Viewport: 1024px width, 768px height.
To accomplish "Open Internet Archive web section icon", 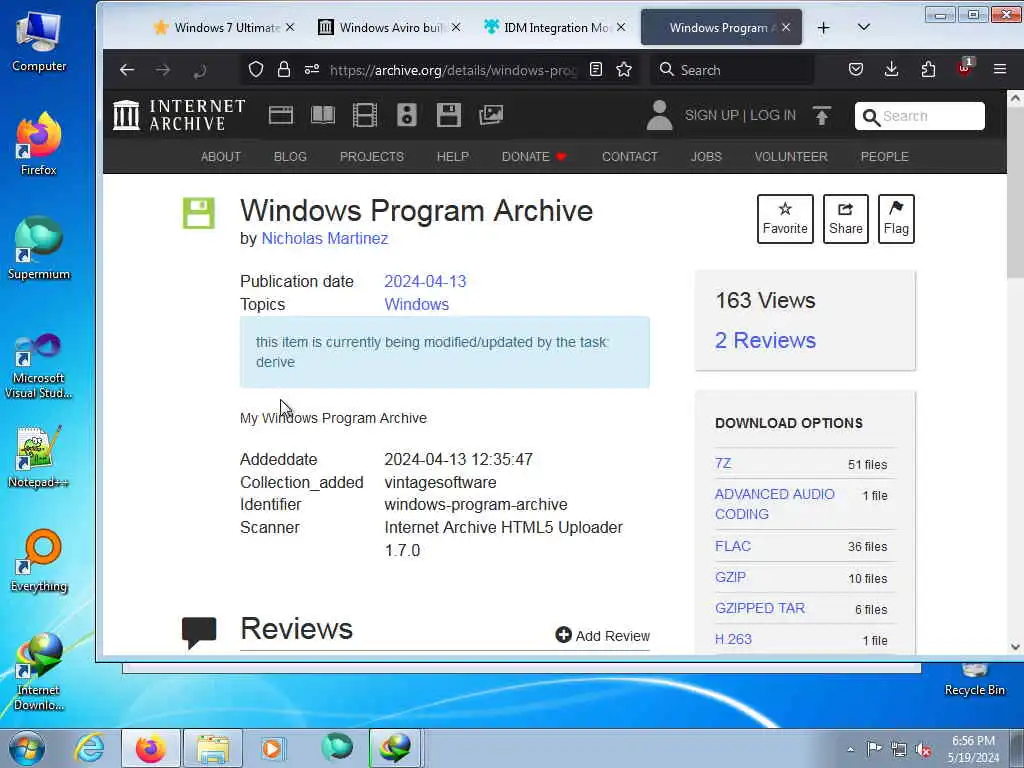I will (281, 115).
